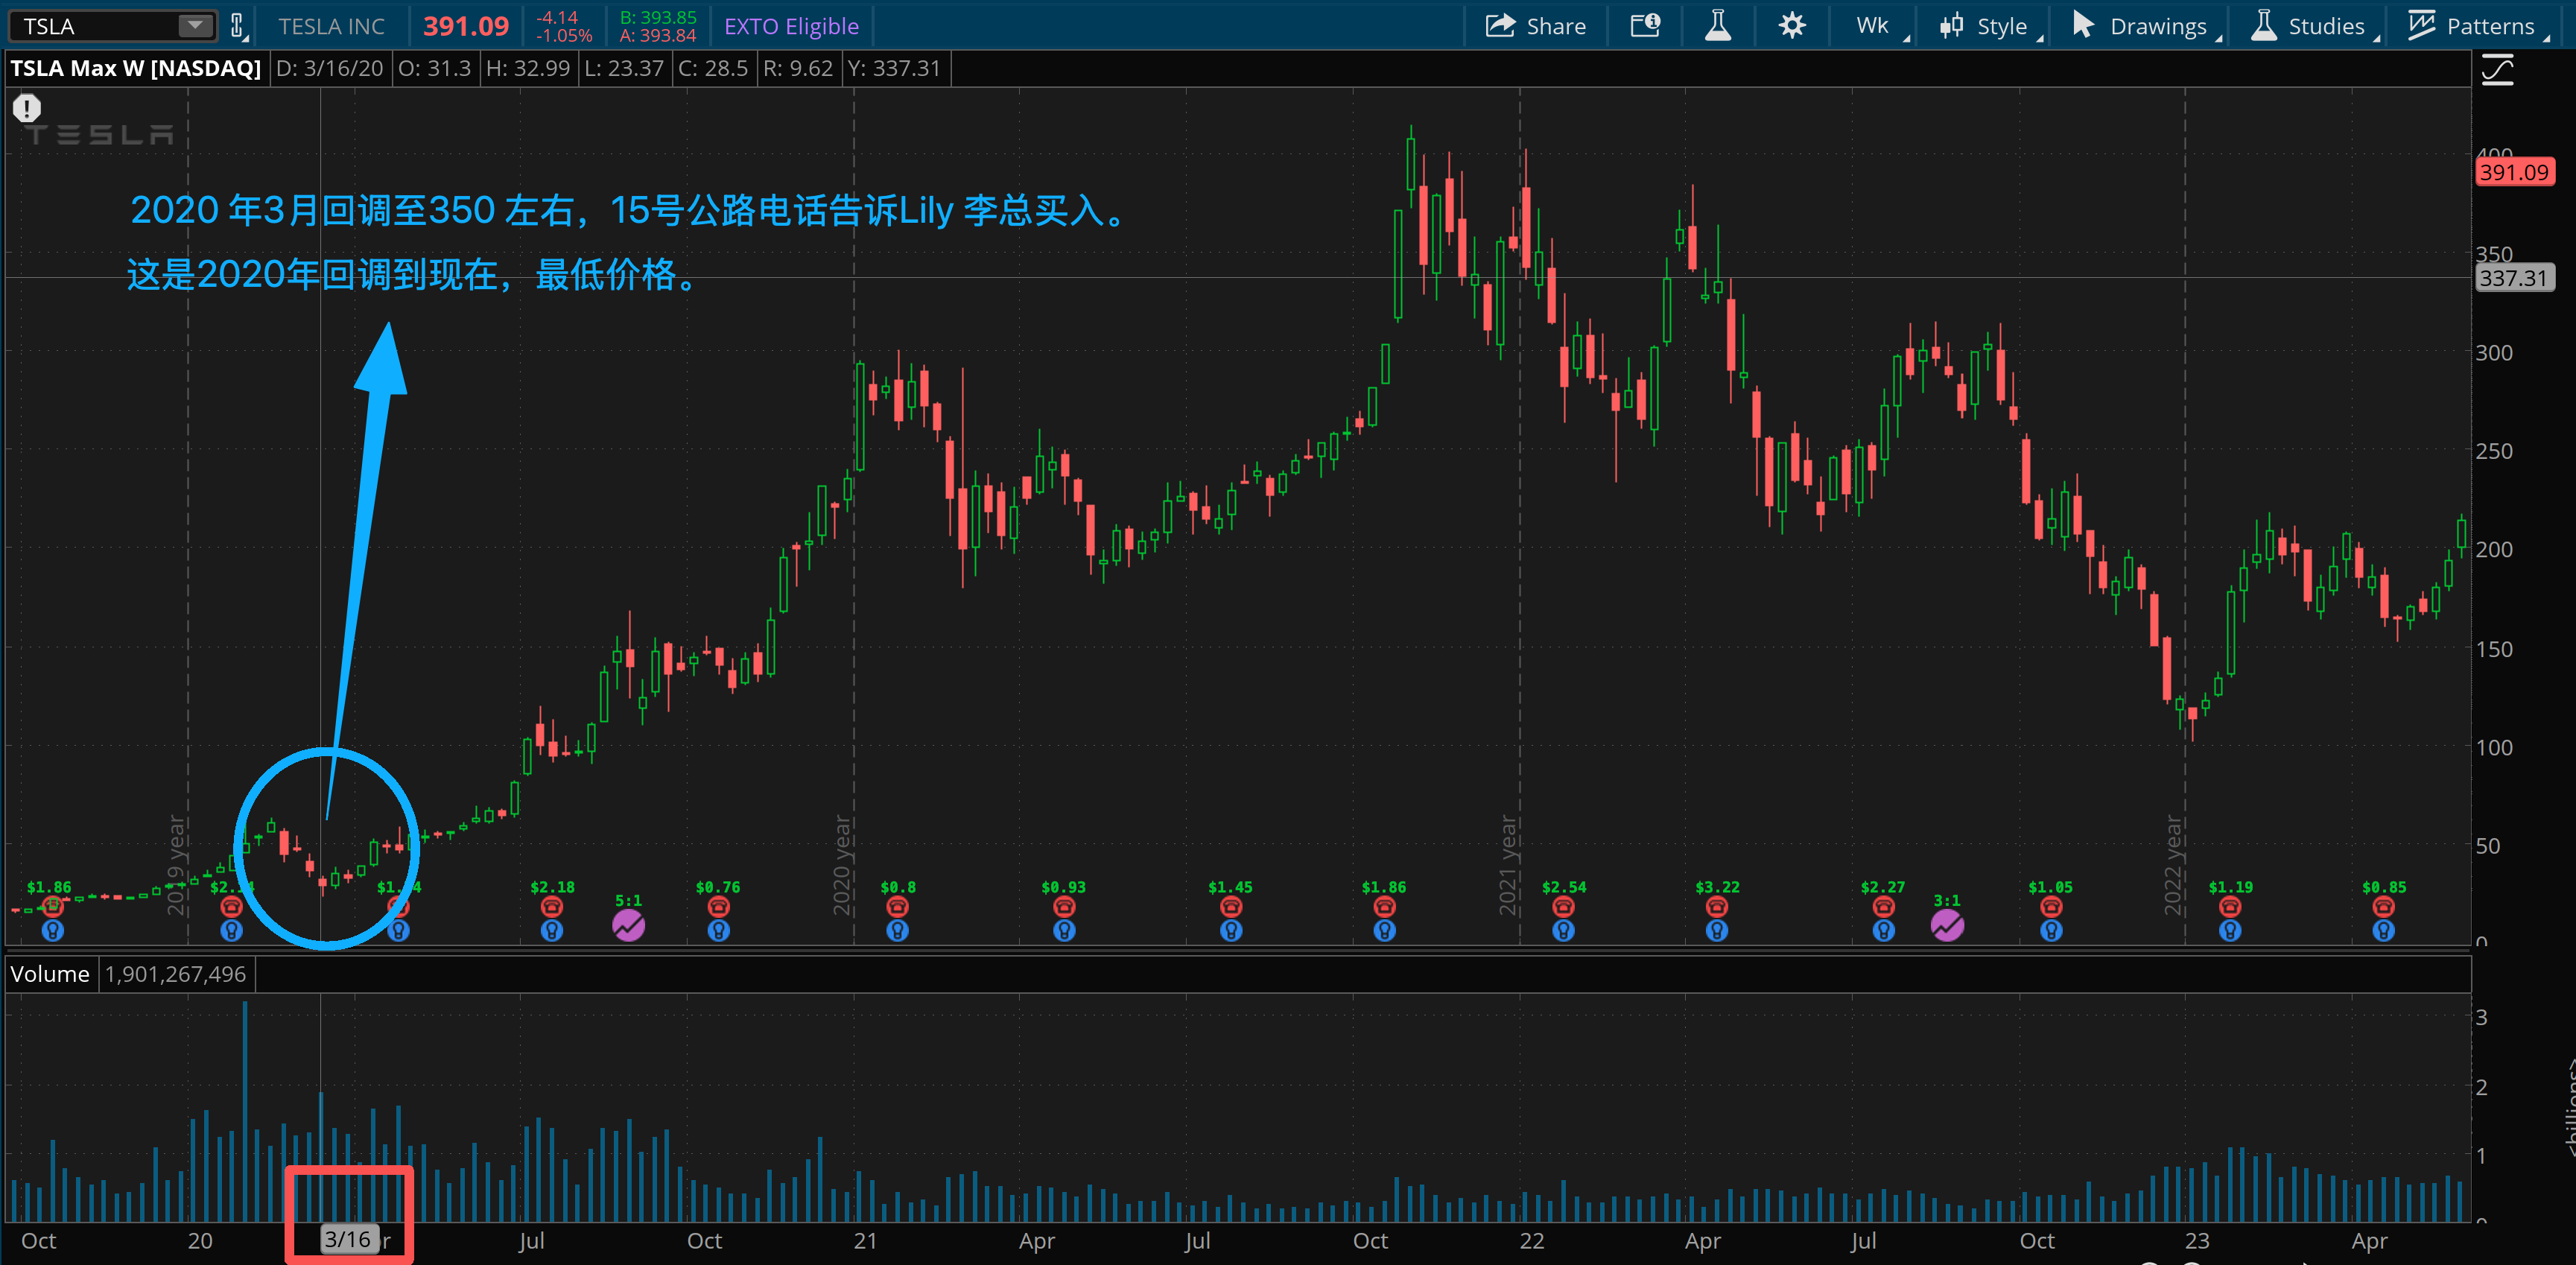Click the Share arrow icon
The width and height of the screenshot is (2576, 1265).
point(1500,26)
